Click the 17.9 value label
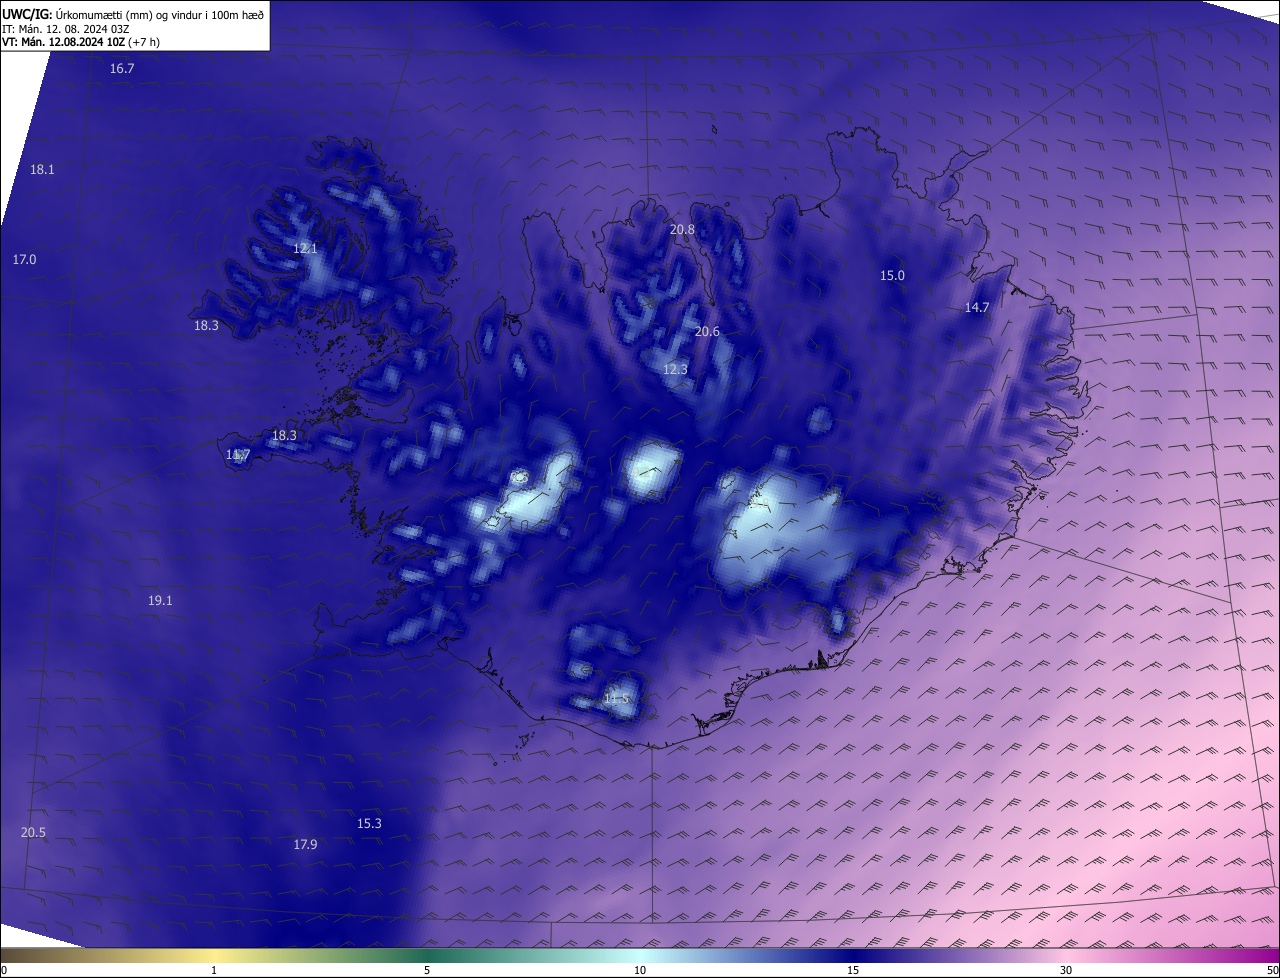The height and width of the screenshot is (978, 1280). (x=305, y=845)
